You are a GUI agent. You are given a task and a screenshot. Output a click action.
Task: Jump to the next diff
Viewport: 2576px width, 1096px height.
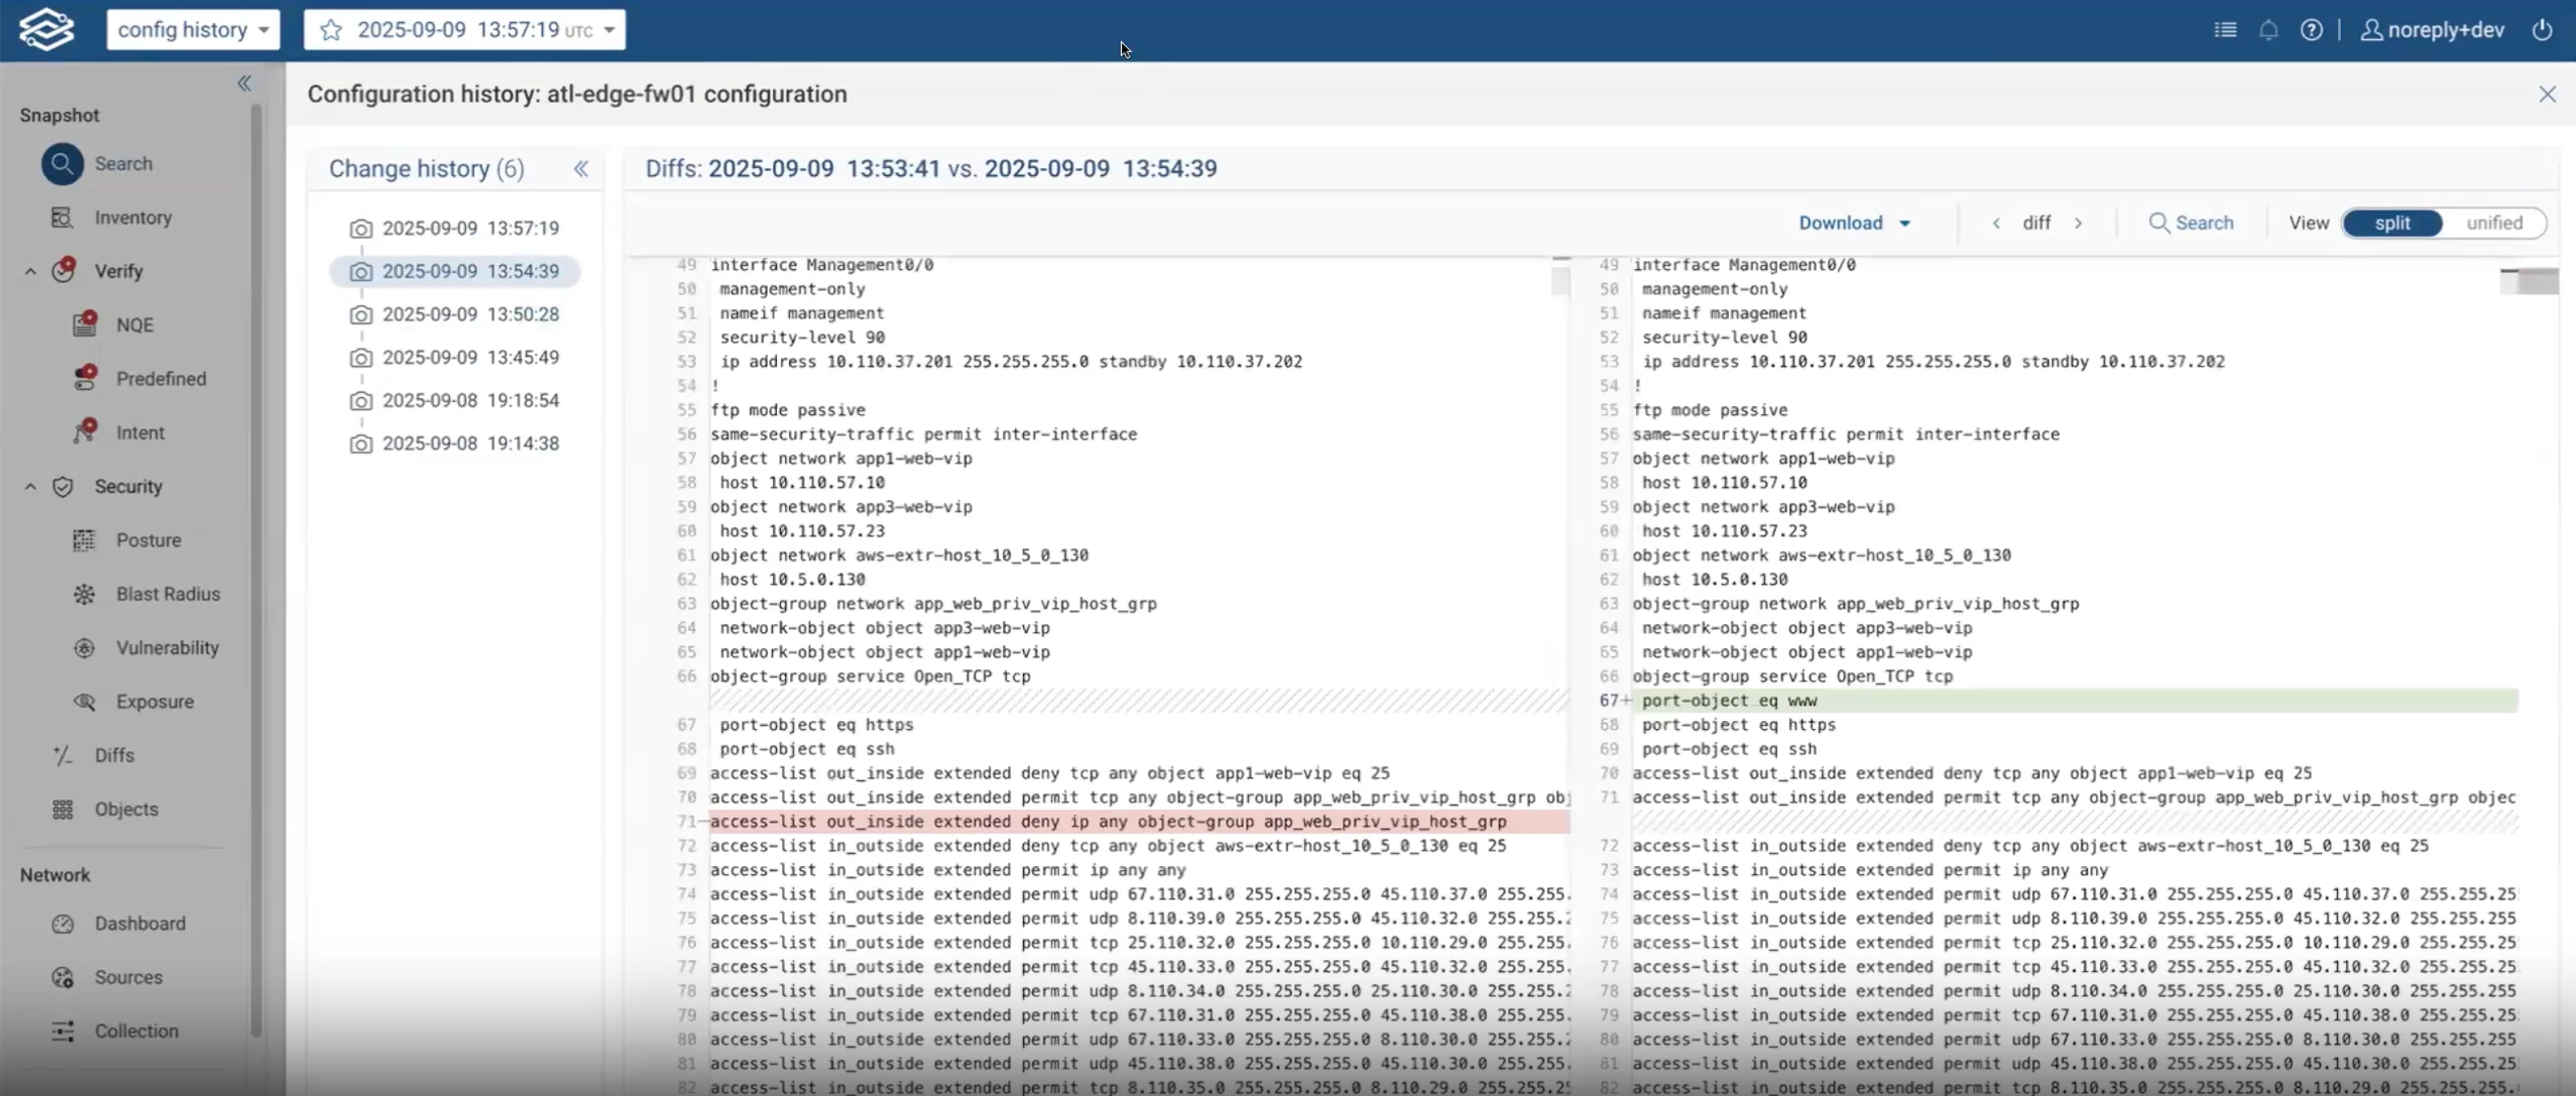click(2078, 223)
